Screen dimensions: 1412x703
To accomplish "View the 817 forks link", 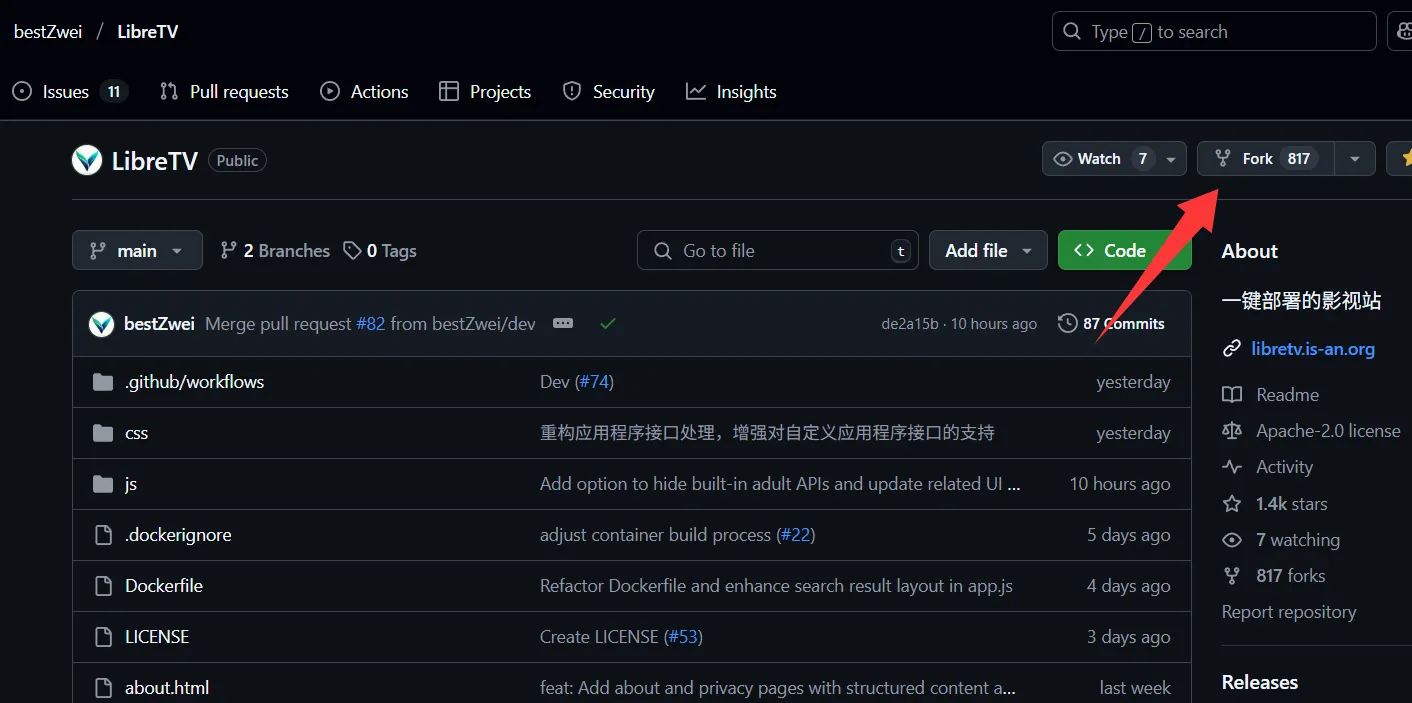I will click(1290, 576).
